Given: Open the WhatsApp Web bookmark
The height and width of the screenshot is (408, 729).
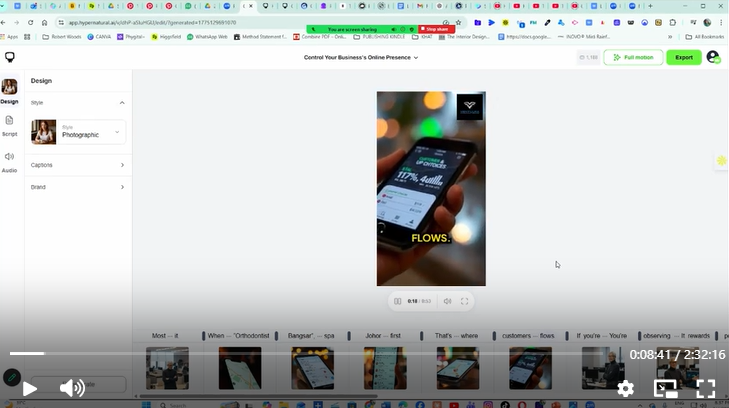Looking at the screenshot, I should [x=207, y=37].
